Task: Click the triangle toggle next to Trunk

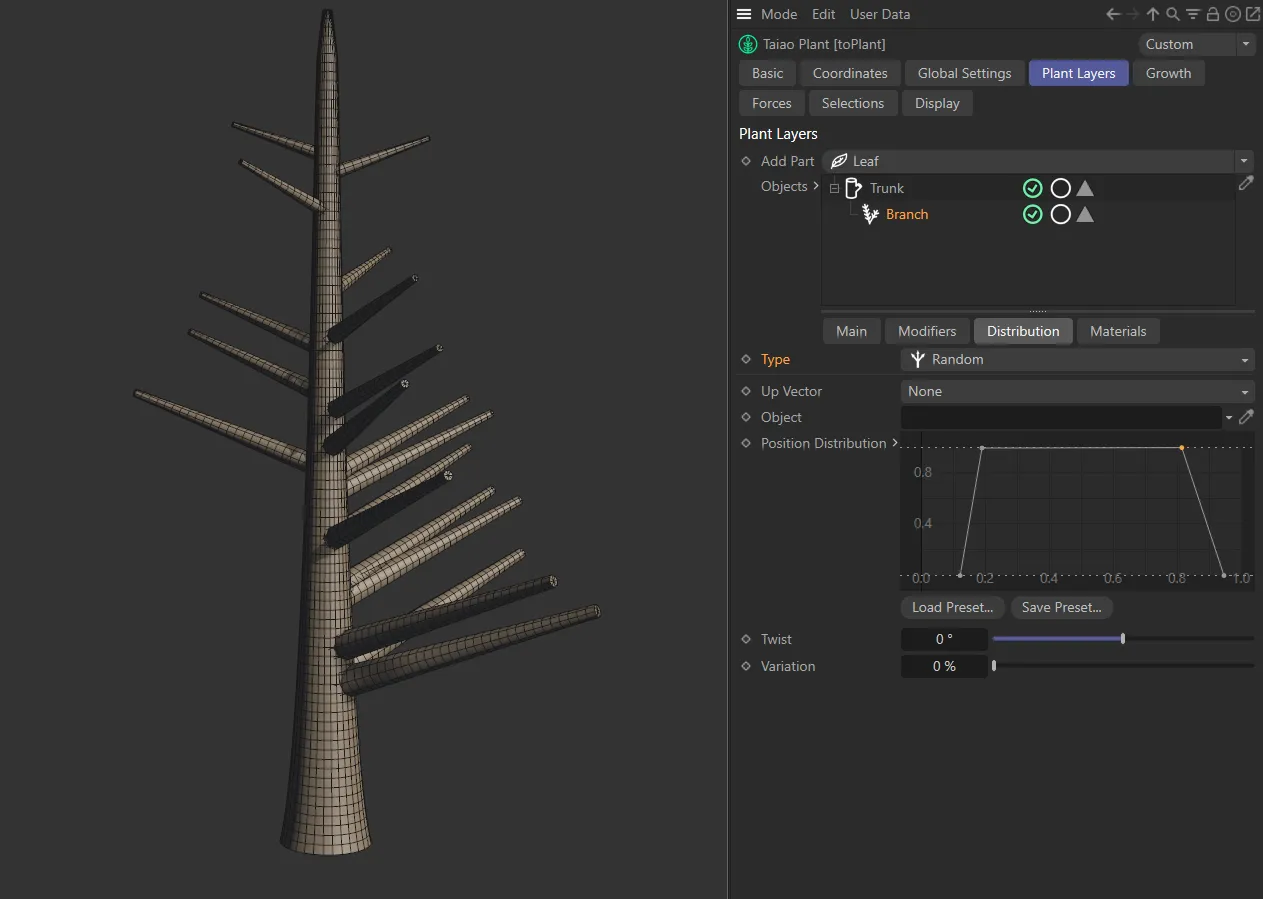Action: tap(1085, 188)
